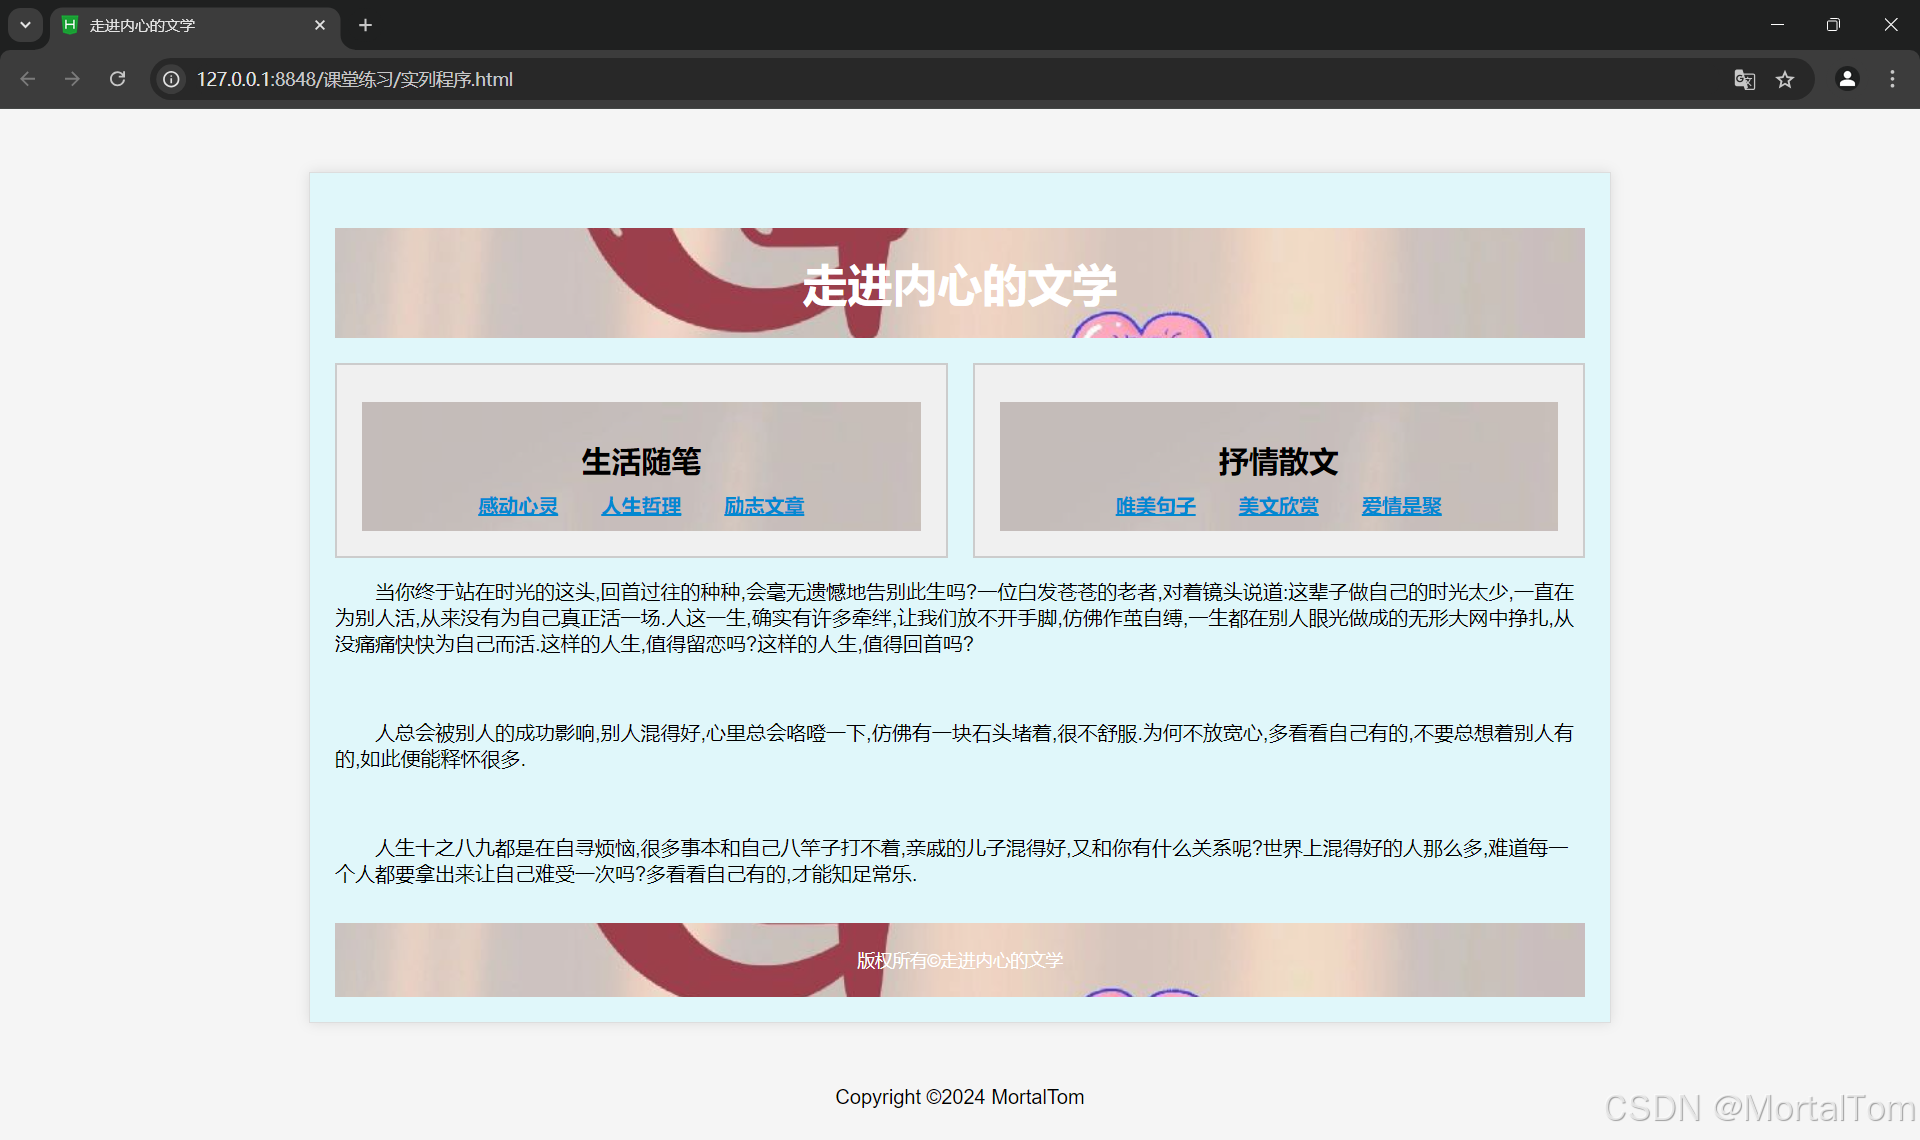Viewport: 1920px width, 1140px height.
Task: Open the 唯美句子 link
Action: (x=1155, y=506)
